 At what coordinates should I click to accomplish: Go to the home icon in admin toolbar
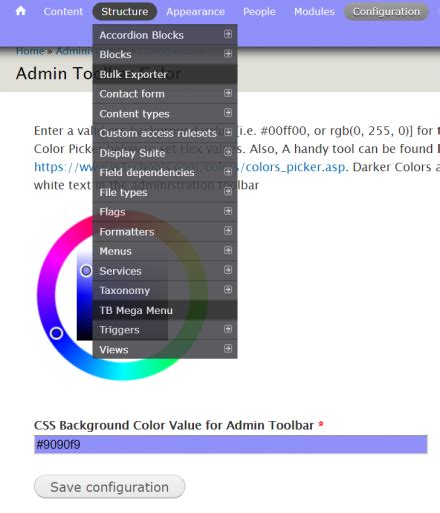click(21, 11)
